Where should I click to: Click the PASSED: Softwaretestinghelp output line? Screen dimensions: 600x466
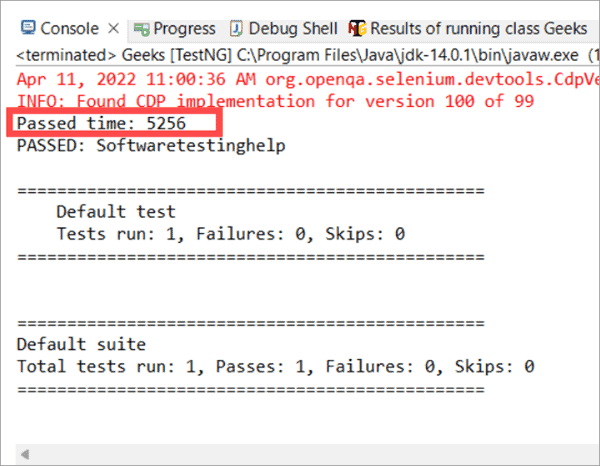151,146
